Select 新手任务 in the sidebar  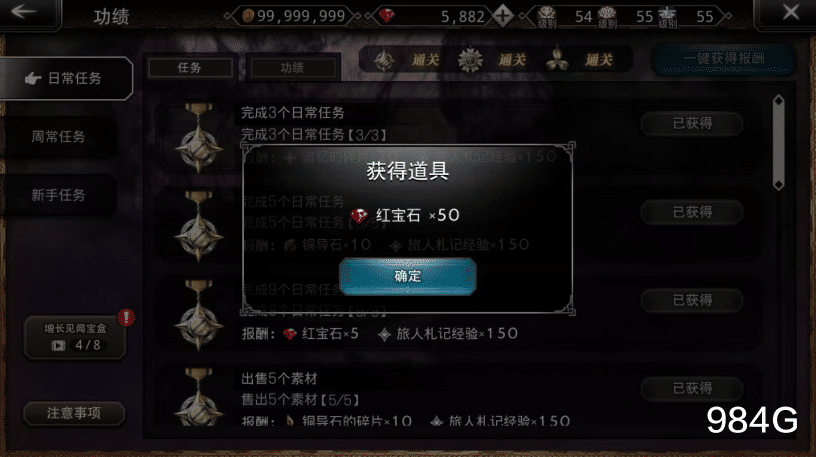58,195
